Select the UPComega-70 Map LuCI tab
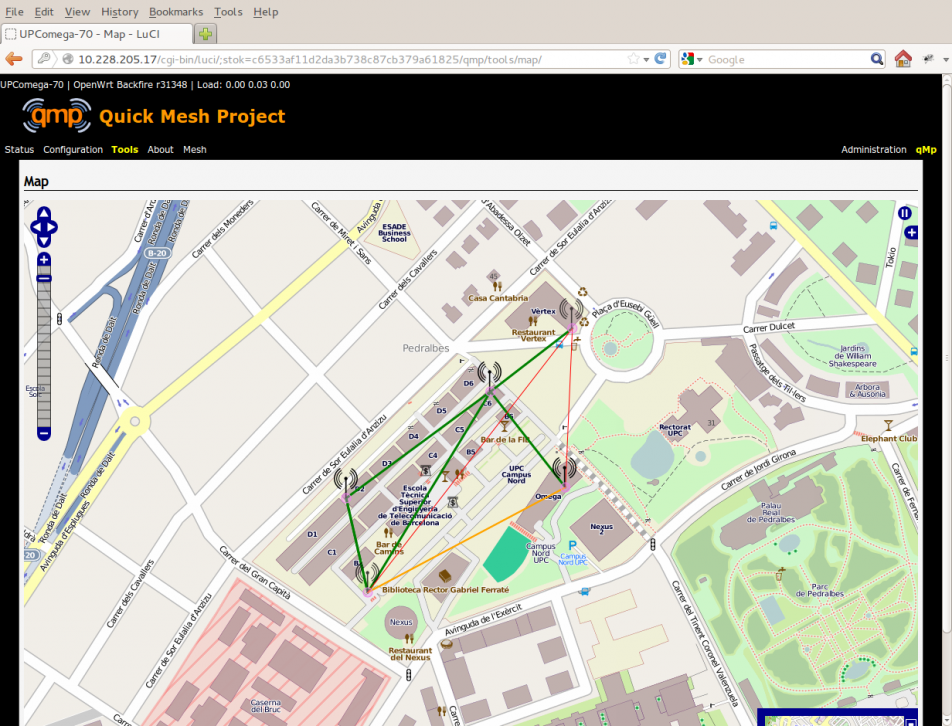This screenshot has width=952, height=726. point(97,34)
